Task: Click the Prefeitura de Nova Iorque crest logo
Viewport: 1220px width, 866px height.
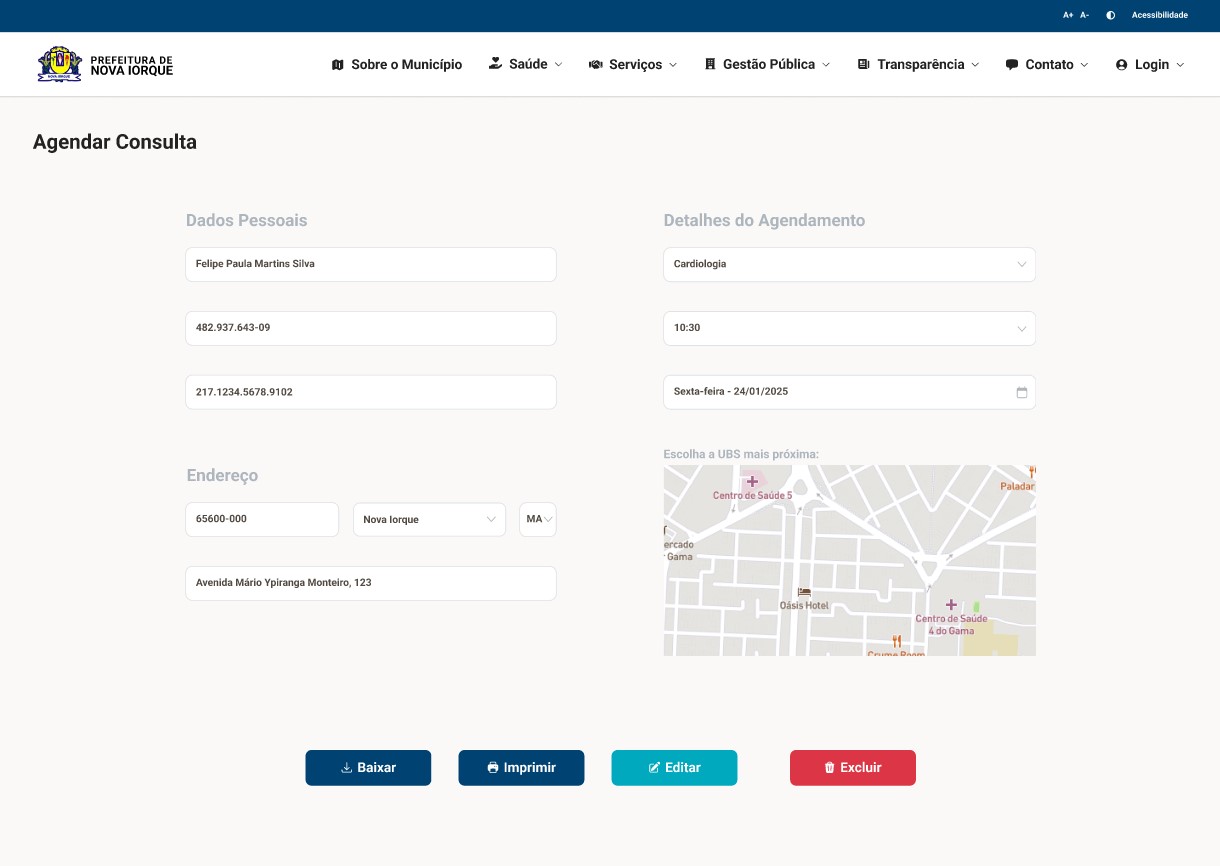Action: (x=59, y=64)
